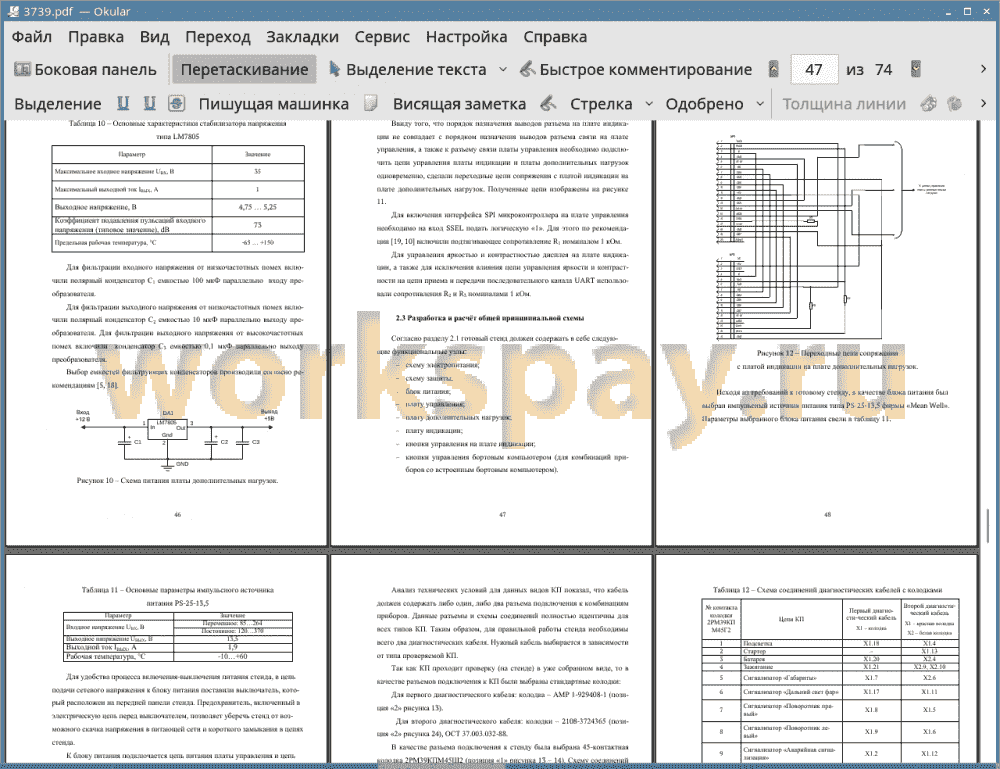Image resolution: width=1000 pixels, height=769 pixels.
Task: Click the caption Рисунок 10 – Схема питания
Action: [177, 480]
